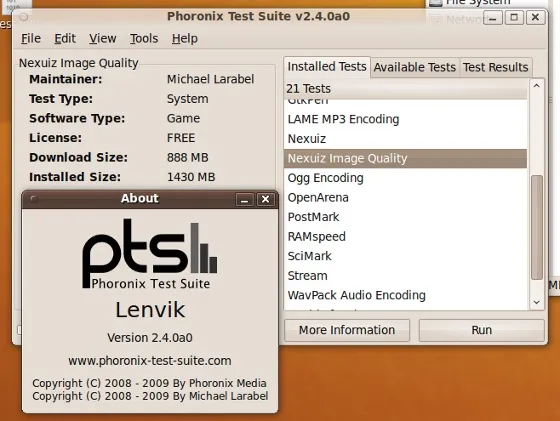
Task: Select the PostMark test
Action: [405, 217]
